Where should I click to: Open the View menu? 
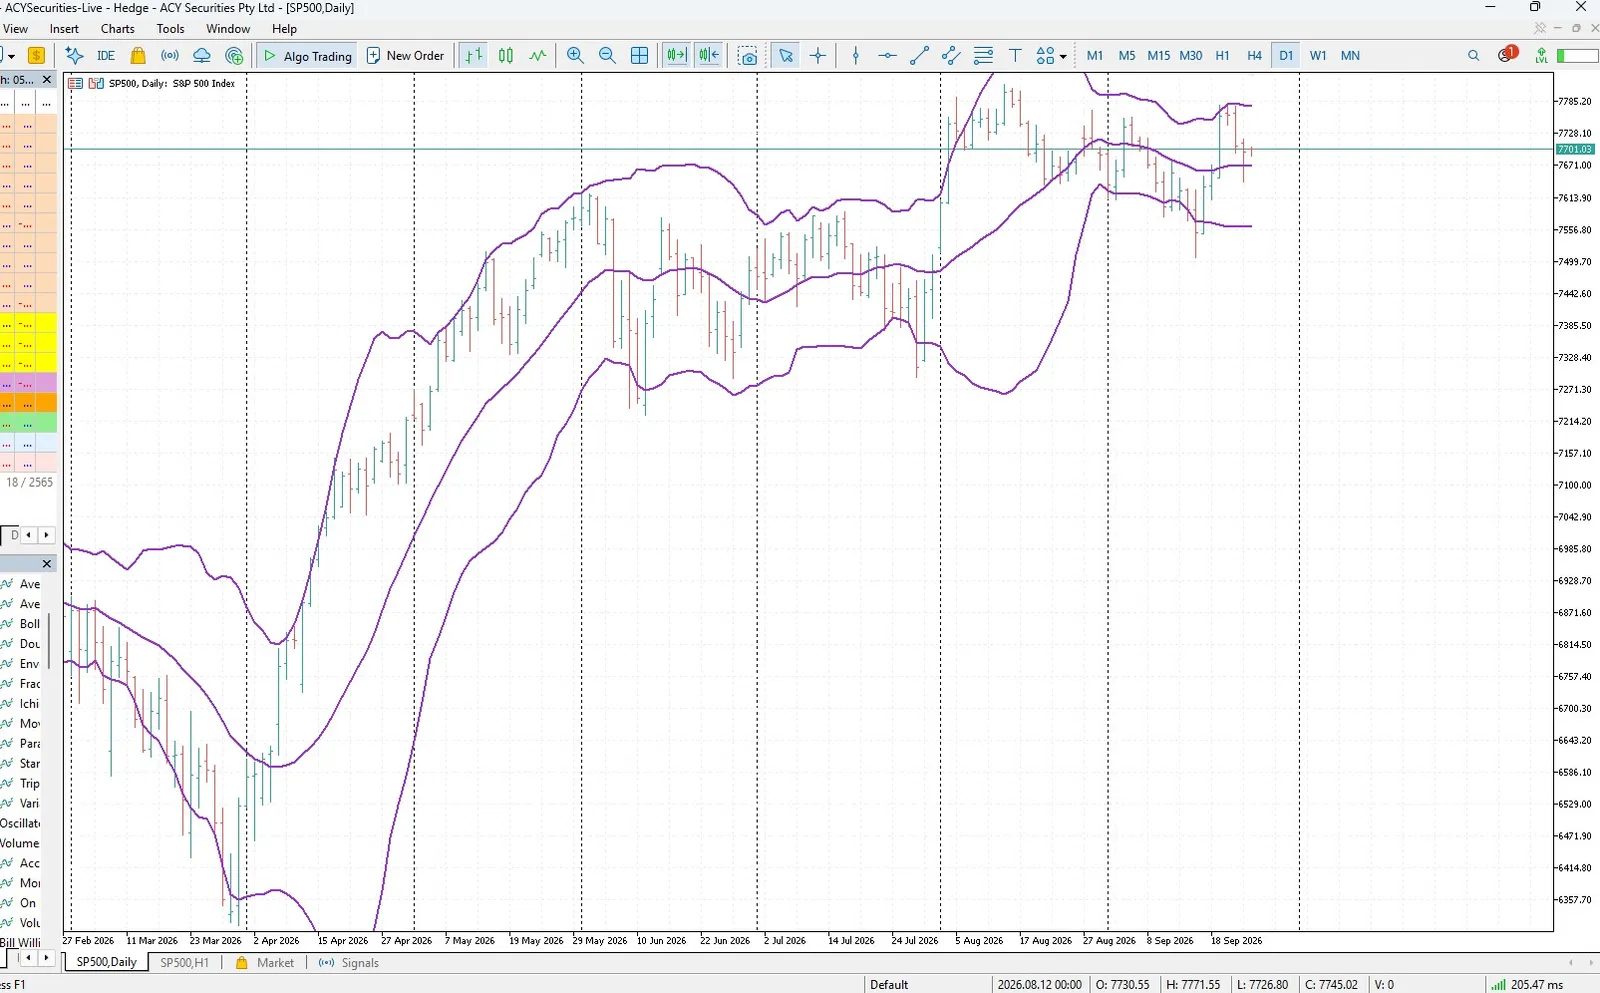[16, 29]
